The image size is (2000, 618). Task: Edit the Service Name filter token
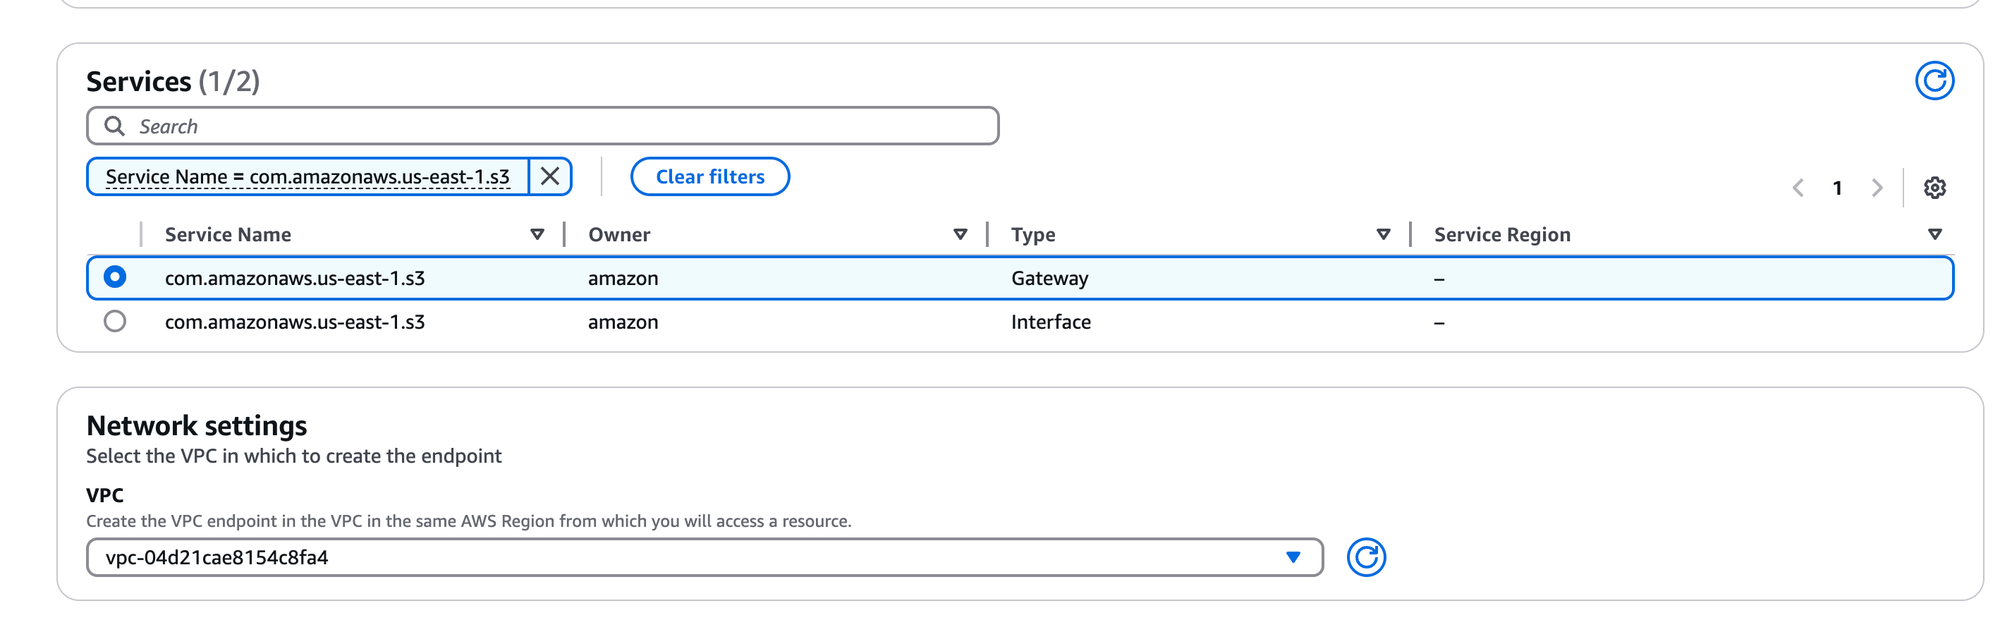308,177
